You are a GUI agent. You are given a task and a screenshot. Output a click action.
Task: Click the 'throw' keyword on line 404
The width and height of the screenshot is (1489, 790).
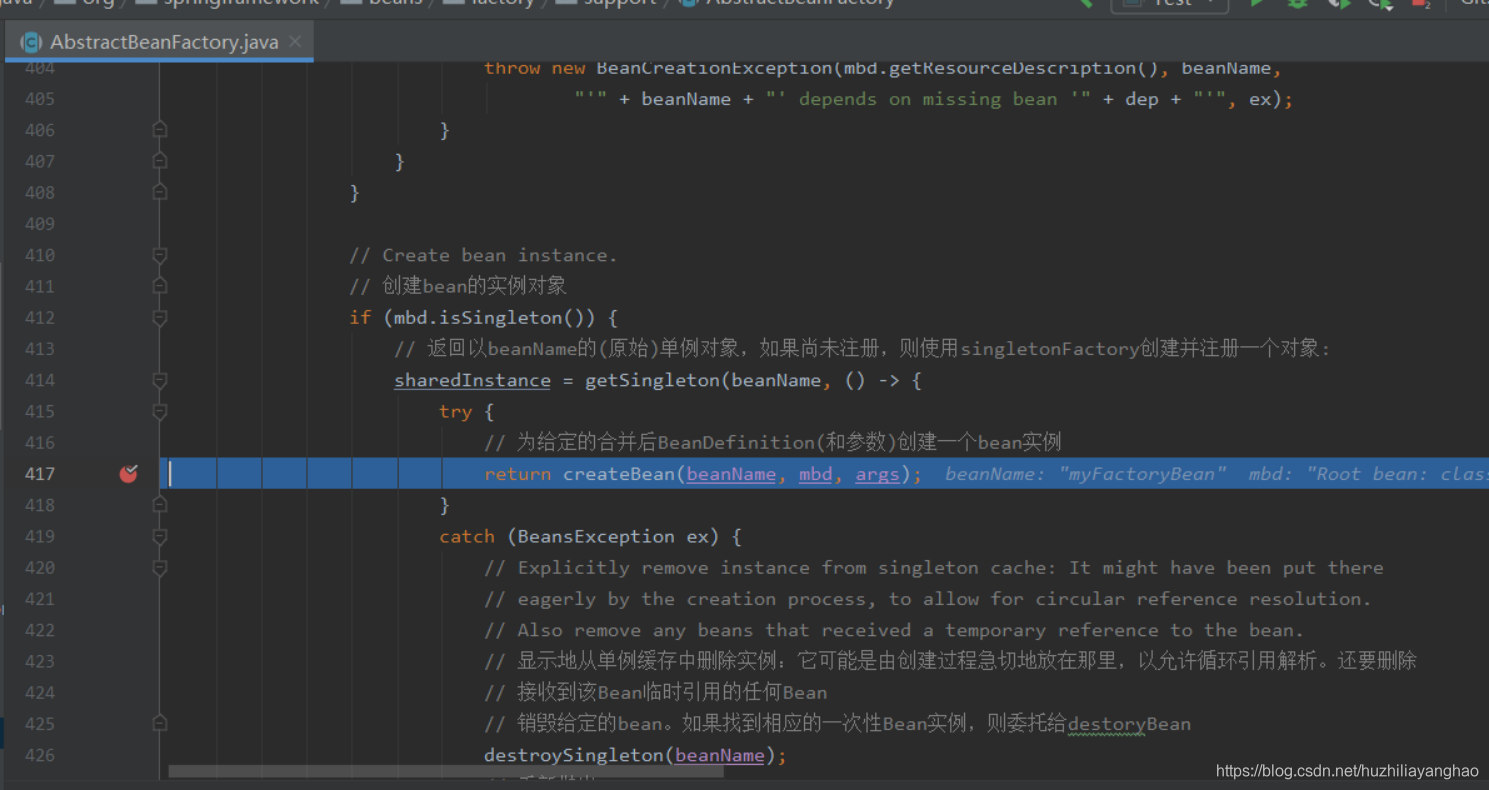(512, 68)
